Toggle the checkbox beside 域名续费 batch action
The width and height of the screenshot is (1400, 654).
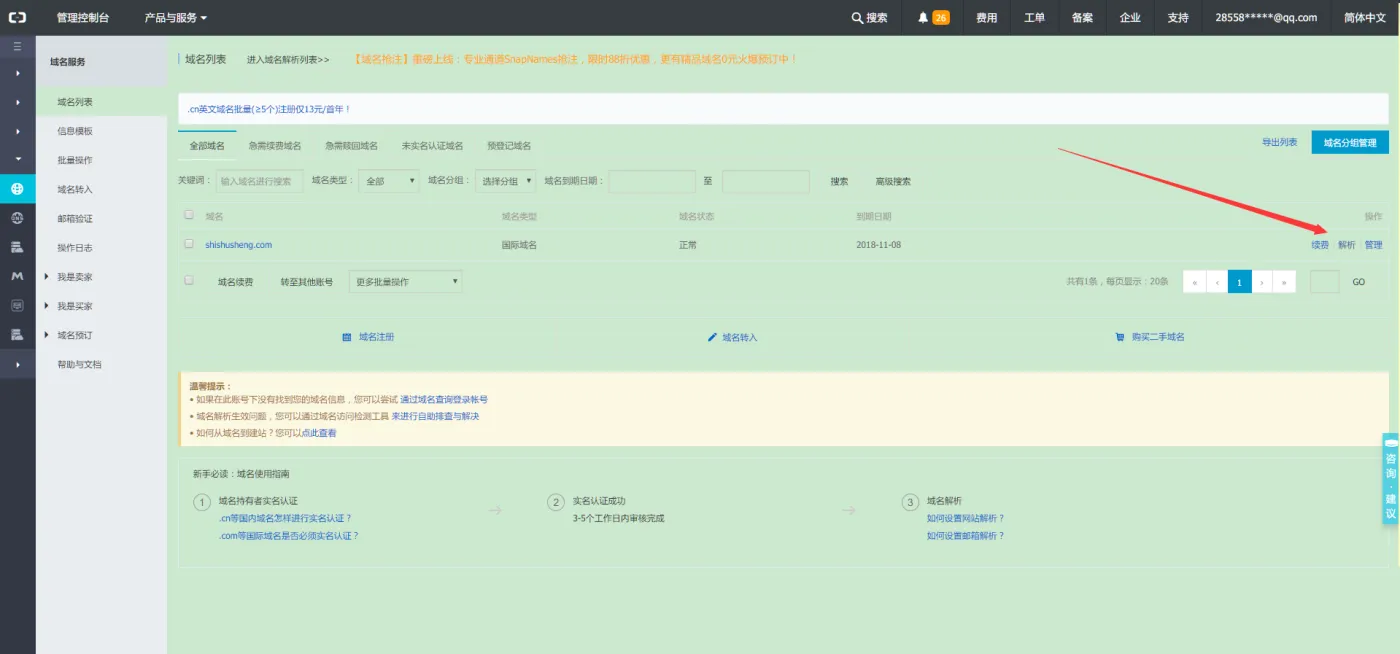[189, 281]
